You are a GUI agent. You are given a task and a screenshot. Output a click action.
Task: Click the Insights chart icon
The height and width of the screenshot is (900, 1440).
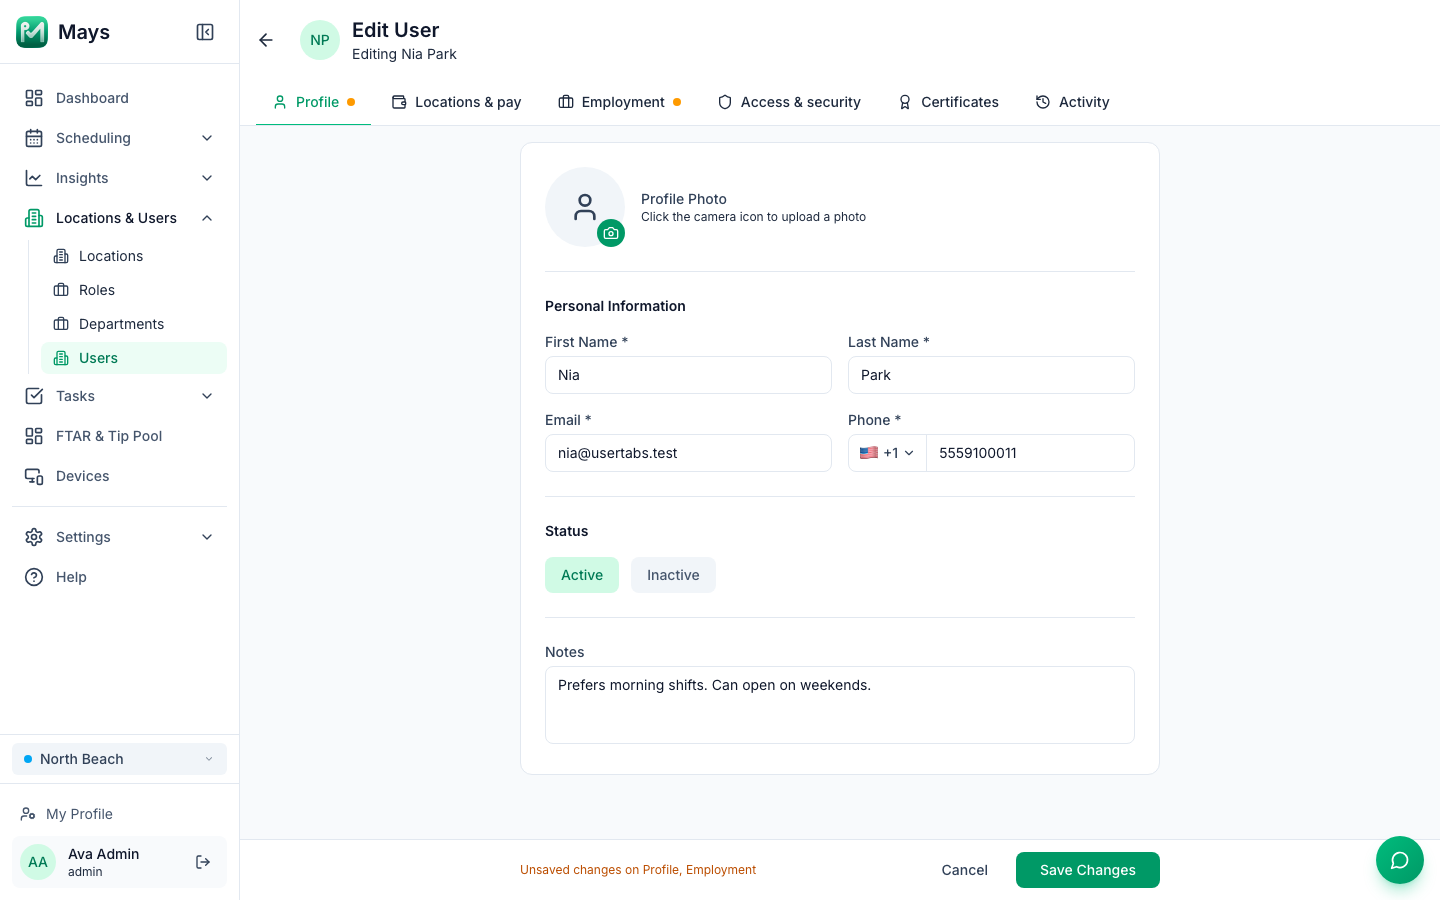(34, 178)
